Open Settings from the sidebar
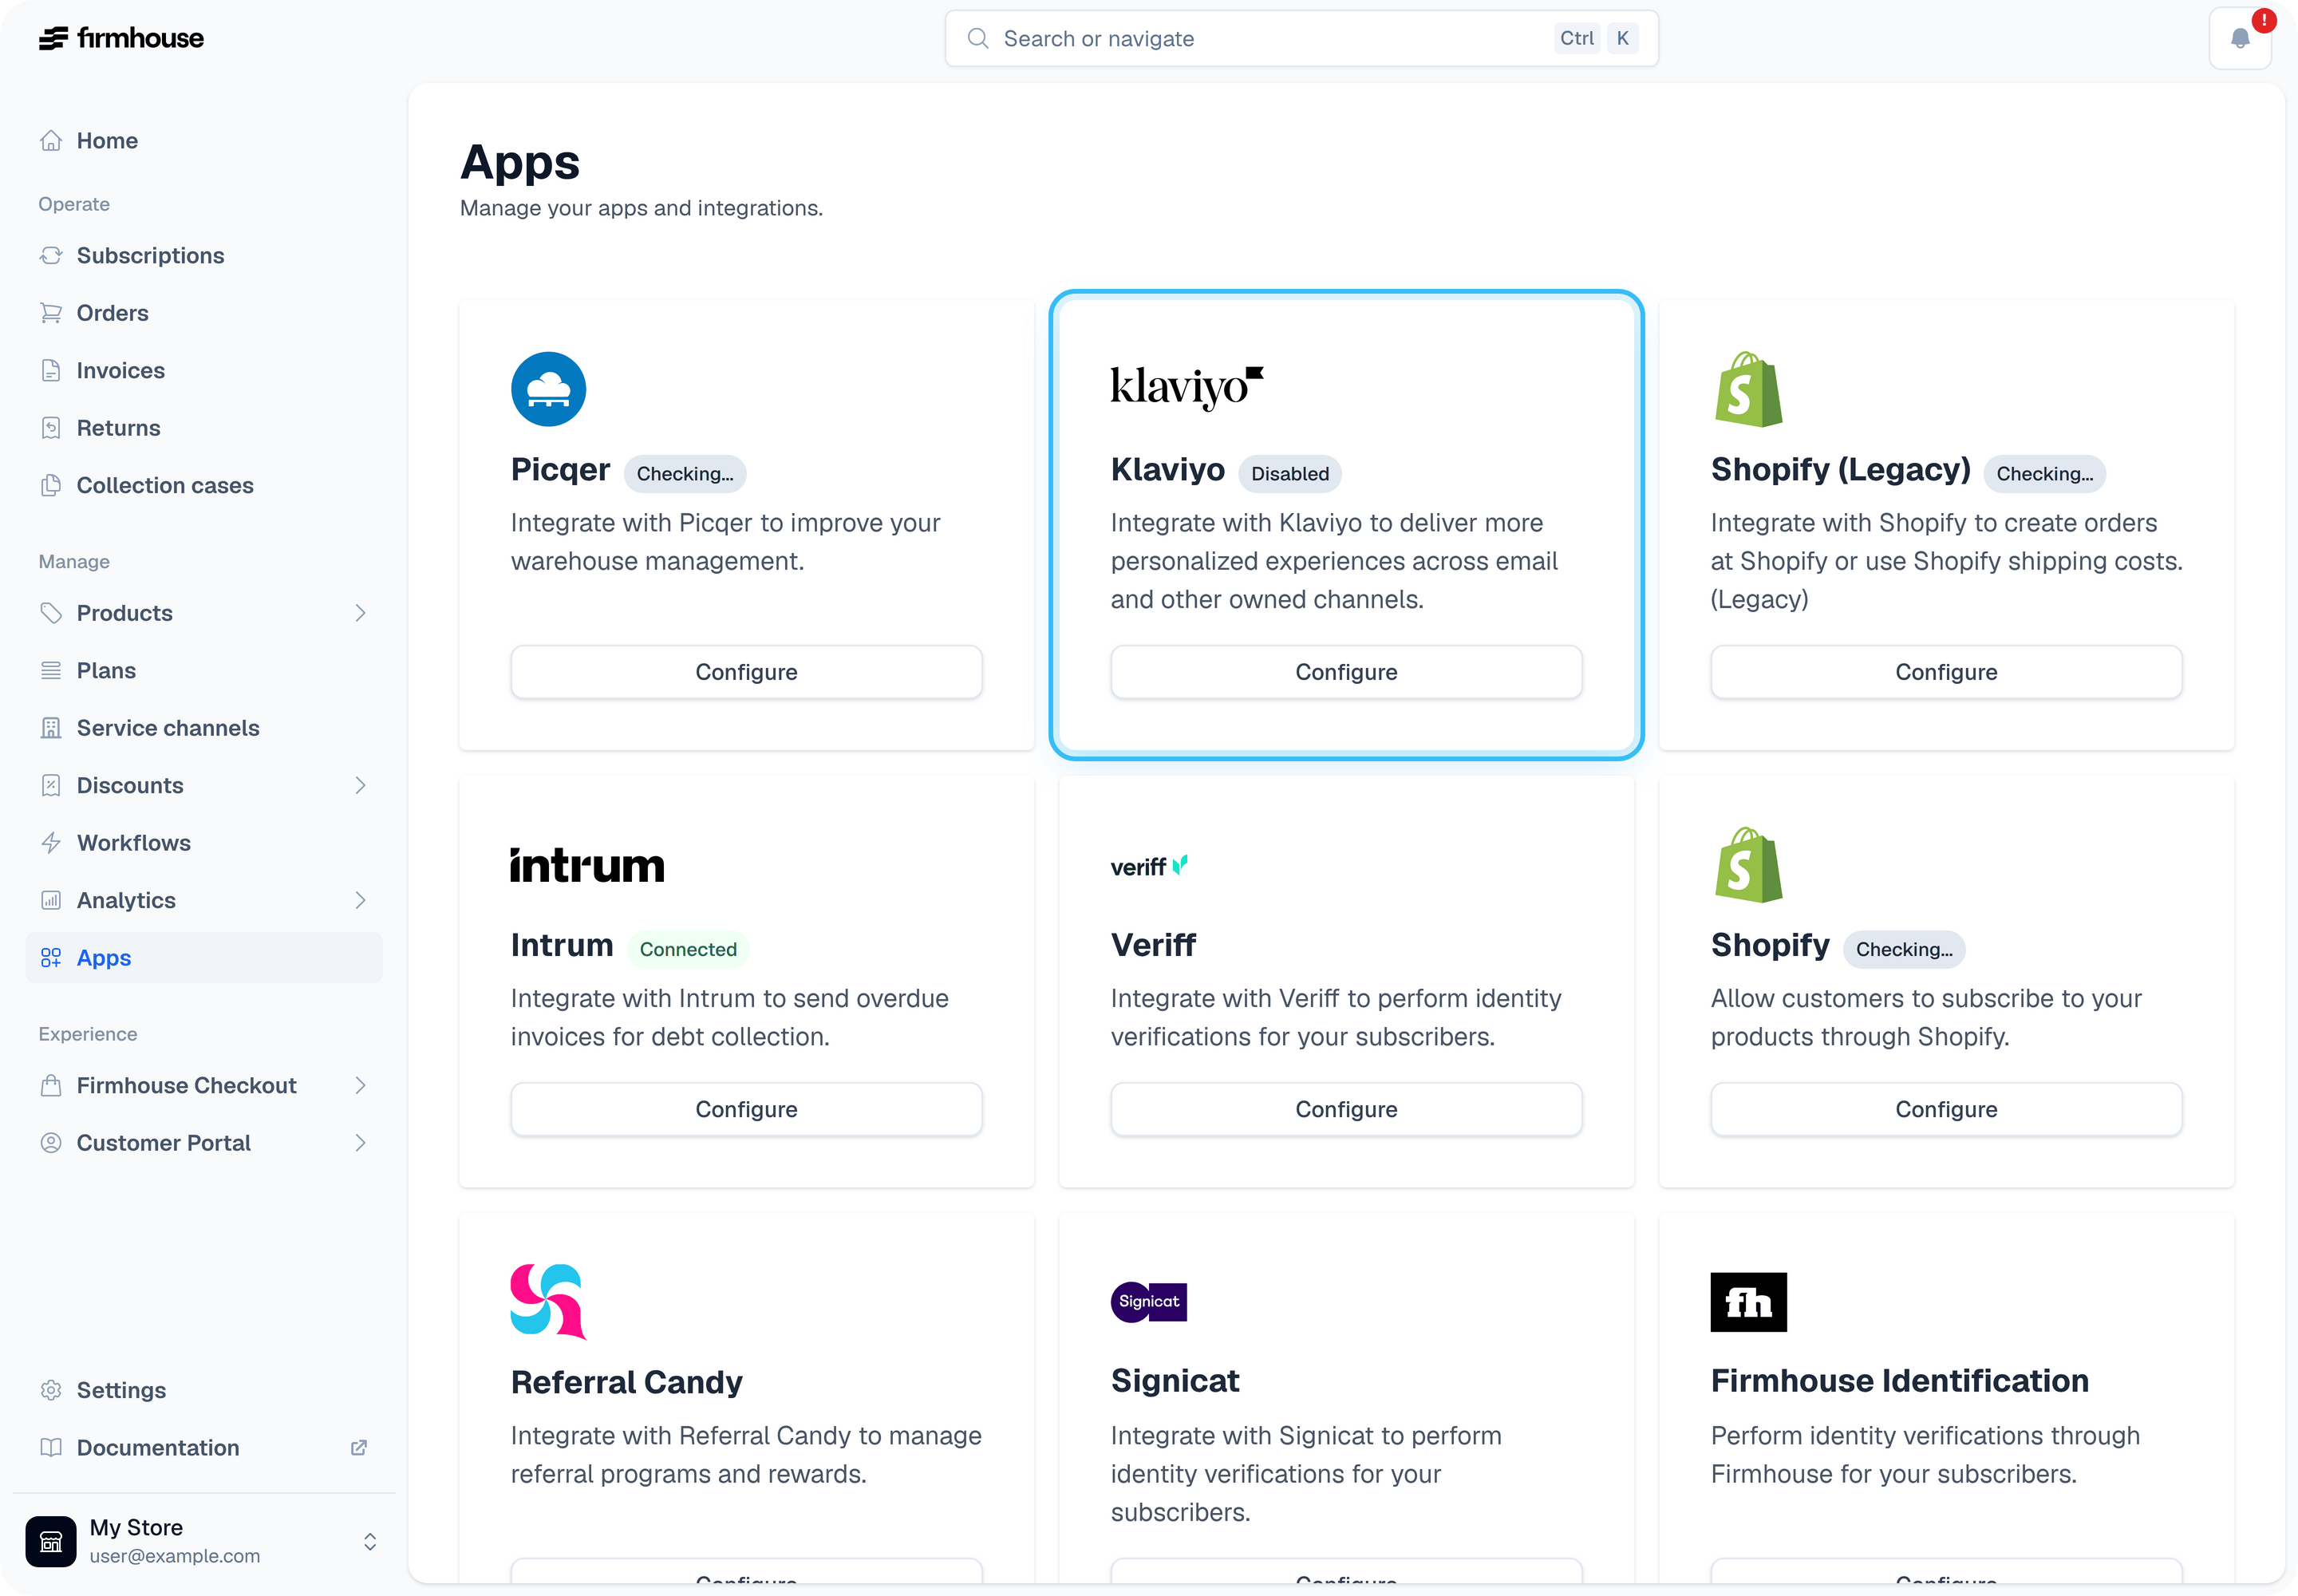Image resolution: width=2298 pixels, height=1596 pixels. tap(204, 1391)
